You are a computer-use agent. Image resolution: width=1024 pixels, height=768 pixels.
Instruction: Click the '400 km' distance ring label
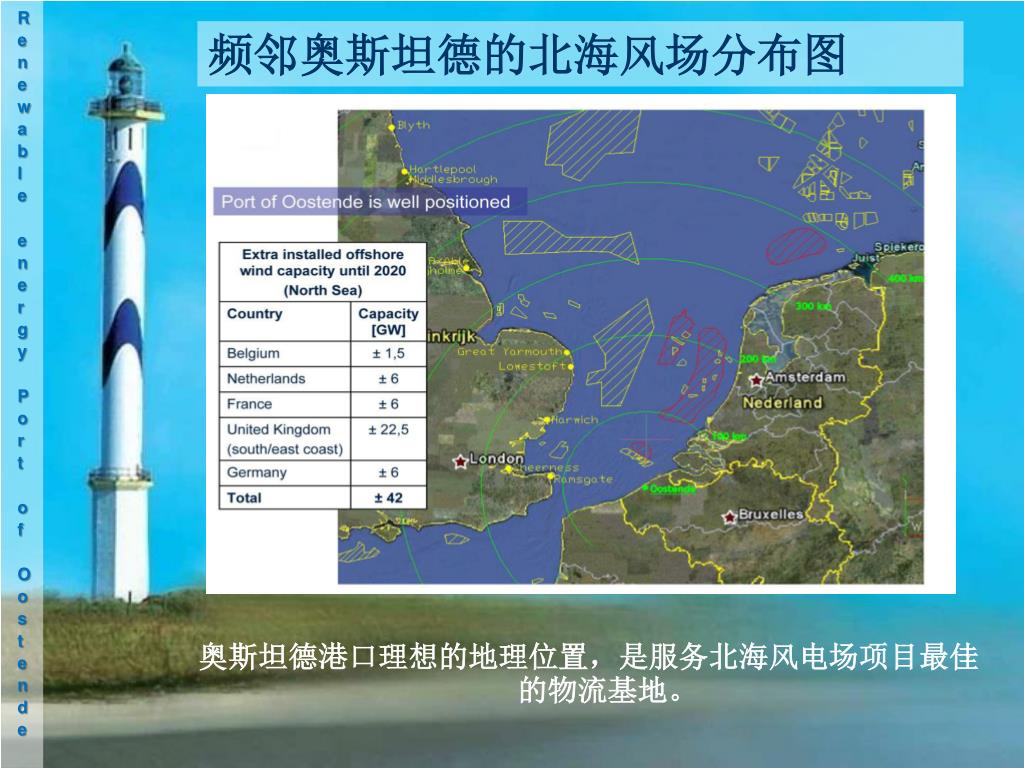pos(906,278)
